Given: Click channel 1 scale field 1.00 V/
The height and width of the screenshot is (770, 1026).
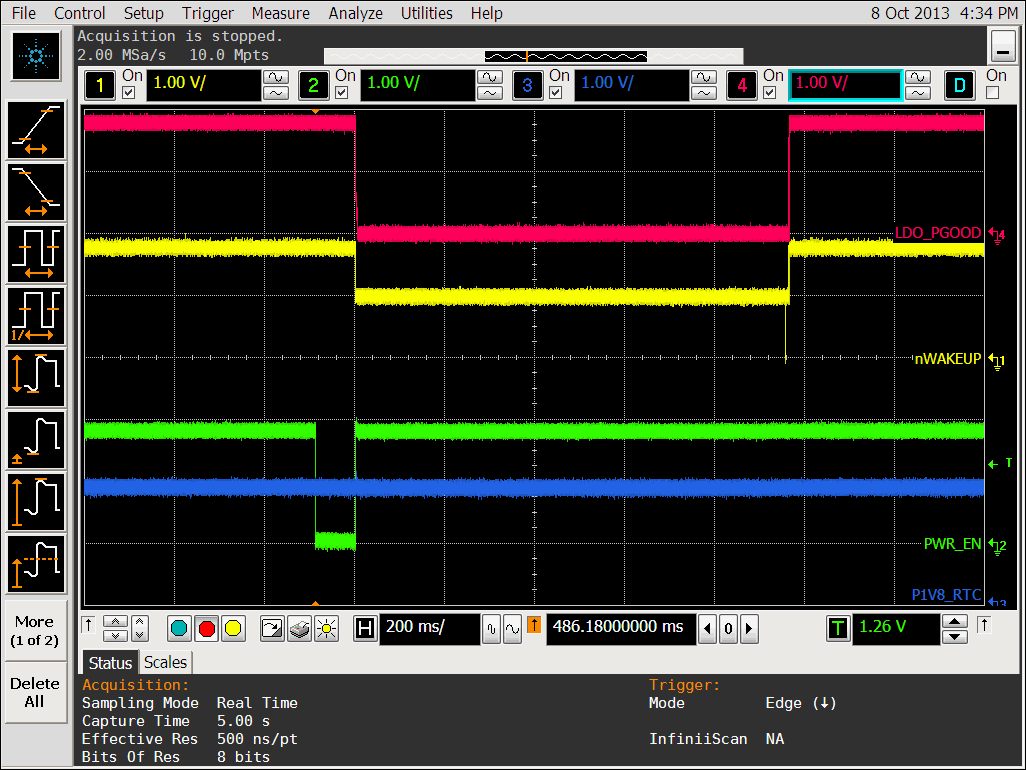Looking at the screenshot, I should point(203,85).
